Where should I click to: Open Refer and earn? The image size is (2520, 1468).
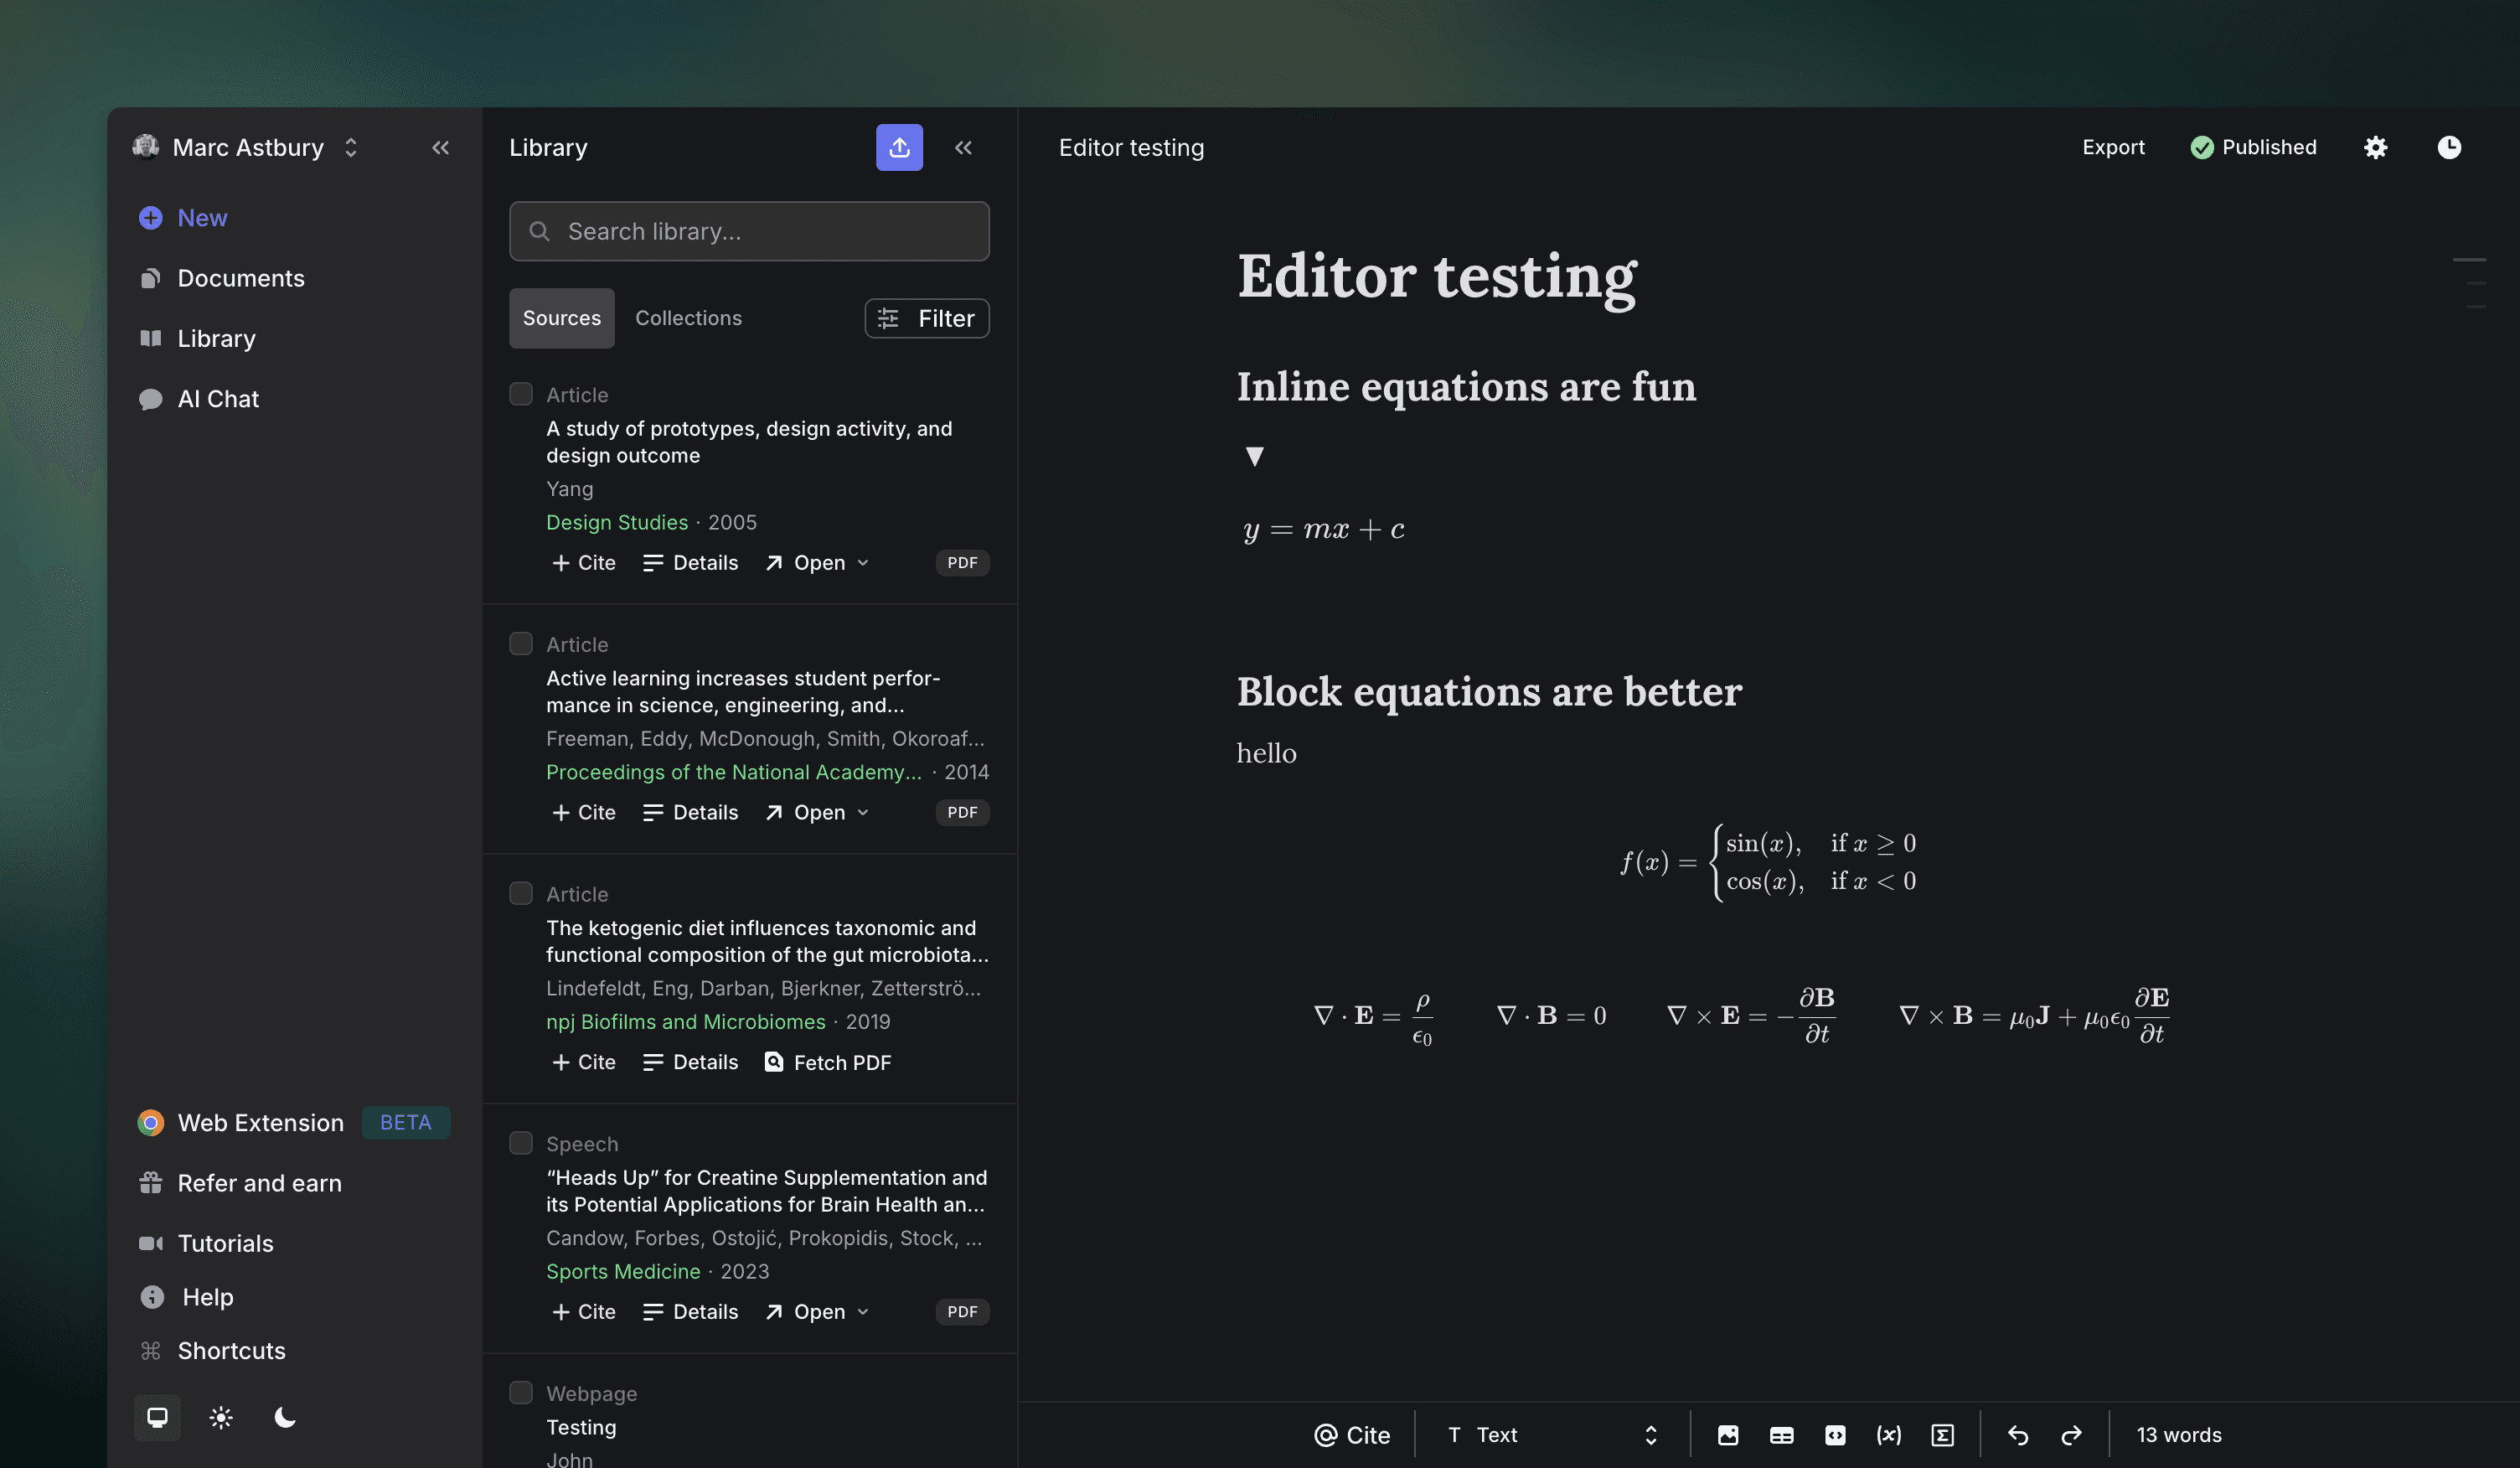[x=240, y=1183]
